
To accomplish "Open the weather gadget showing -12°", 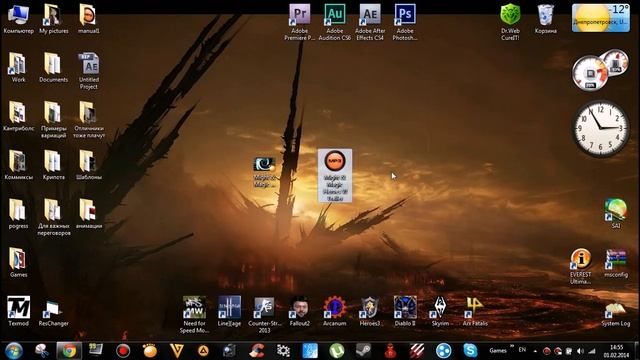I will click(x=600, y=18).
